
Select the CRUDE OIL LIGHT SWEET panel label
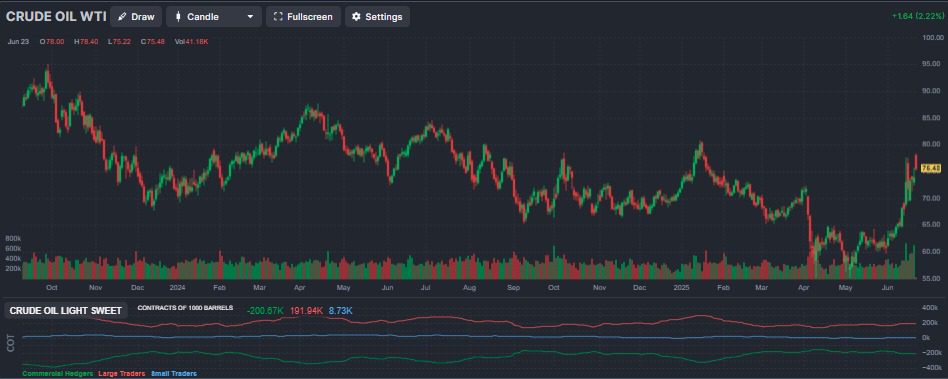66,311
